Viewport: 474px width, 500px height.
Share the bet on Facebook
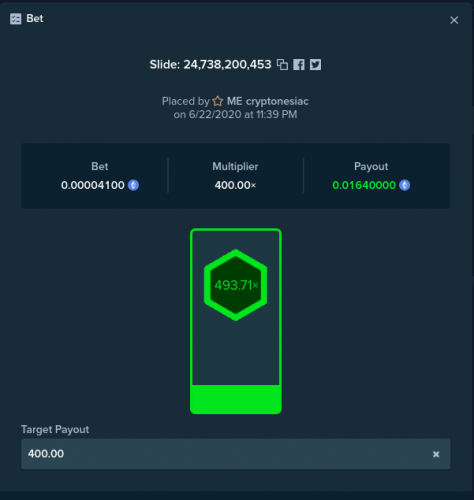point(299,65)
